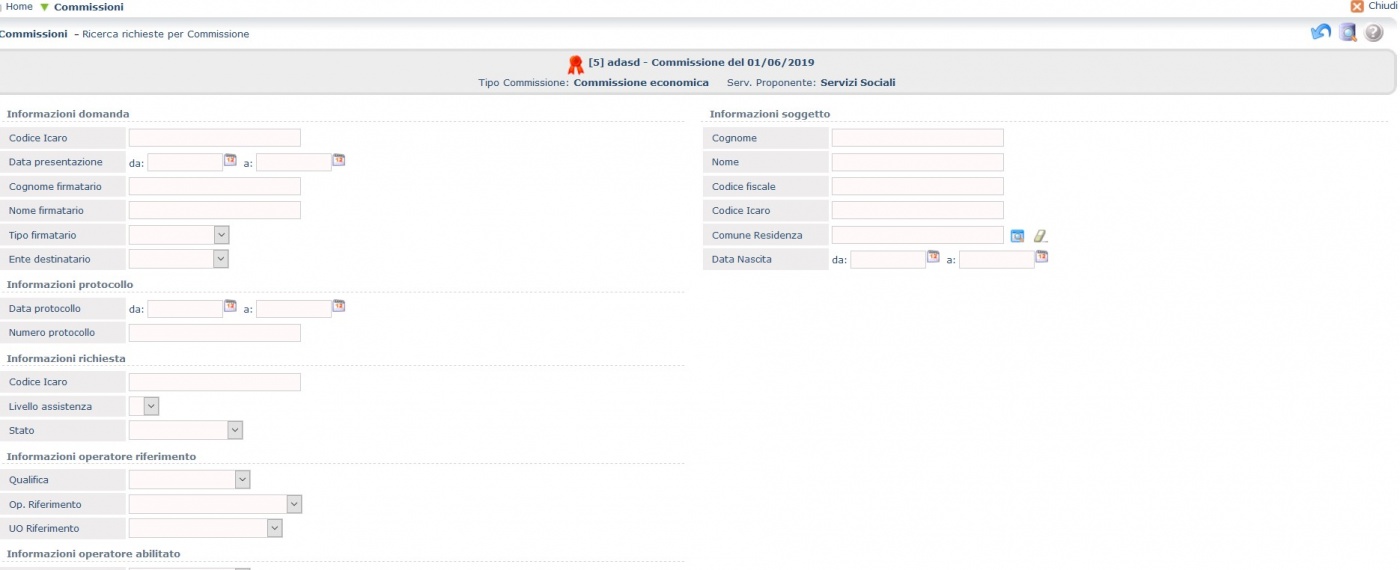
Task: Focus the Nome firmatario field
Action: coord(215,210)
